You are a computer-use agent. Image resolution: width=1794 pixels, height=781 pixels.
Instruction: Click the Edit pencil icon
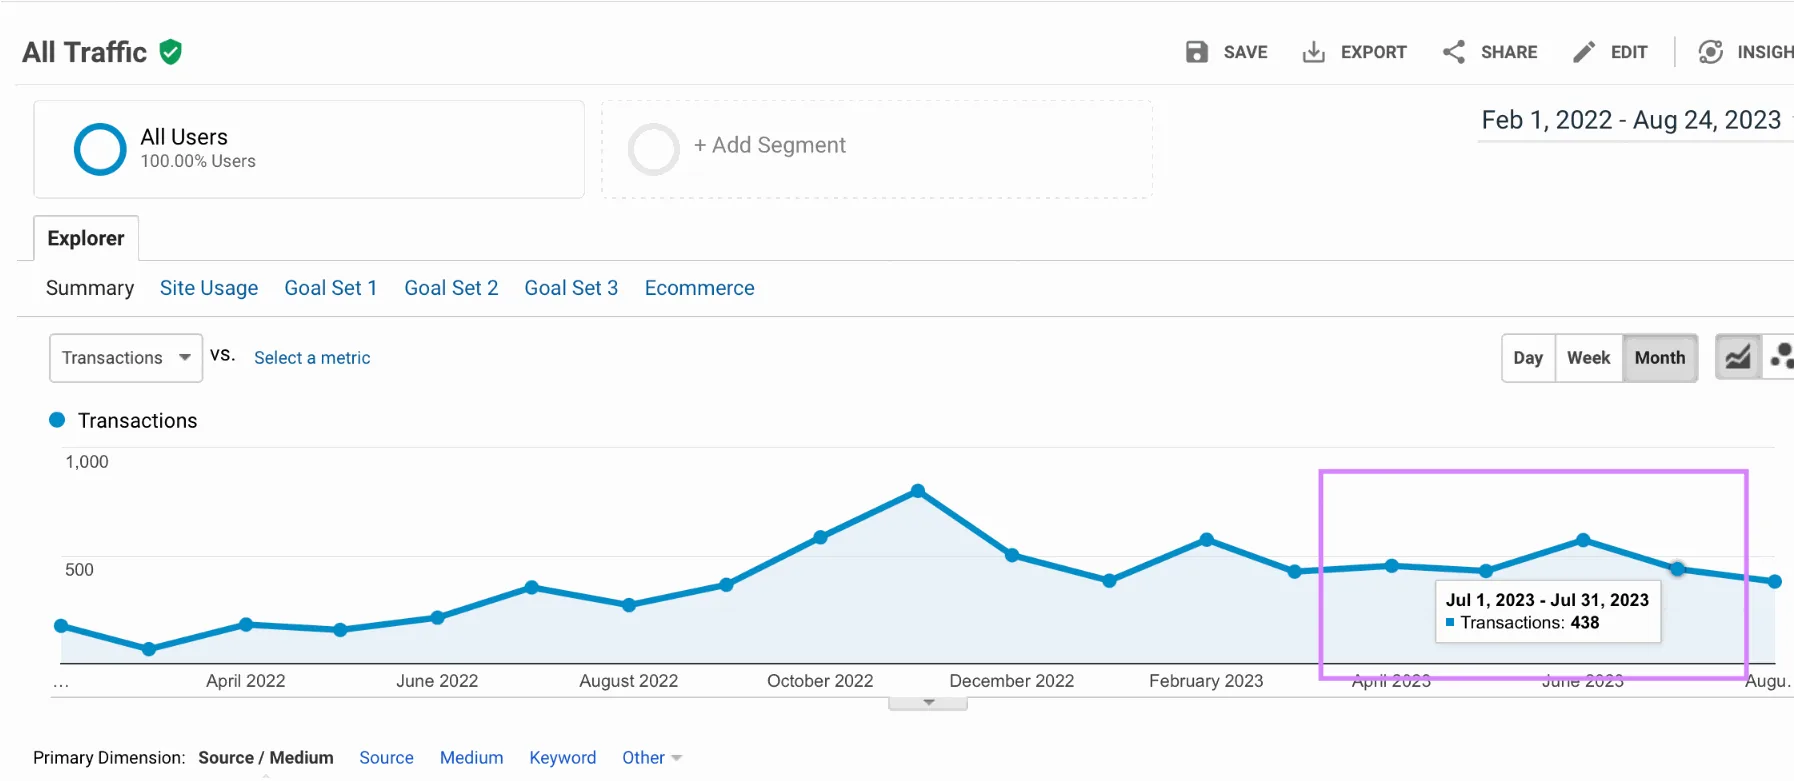1584,52
